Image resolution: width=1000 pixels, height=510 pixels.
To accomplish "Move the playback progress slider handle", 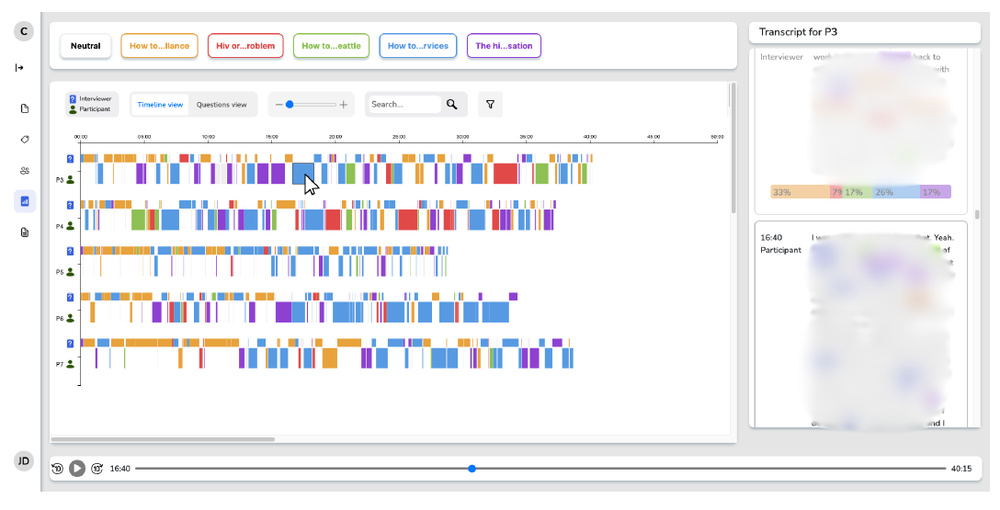I will [472, 469].
